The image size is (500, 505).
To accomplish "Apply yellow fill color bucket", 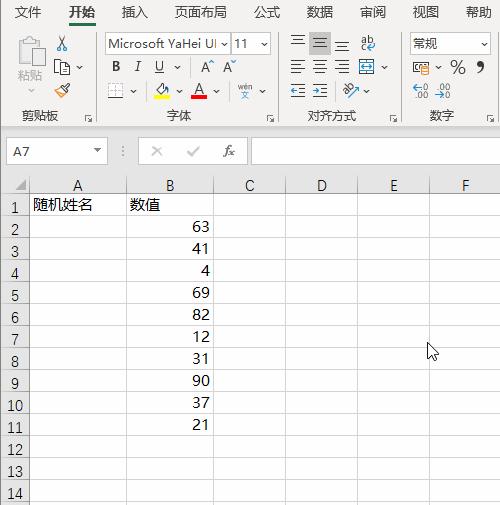I will click(x=162, y=91).
